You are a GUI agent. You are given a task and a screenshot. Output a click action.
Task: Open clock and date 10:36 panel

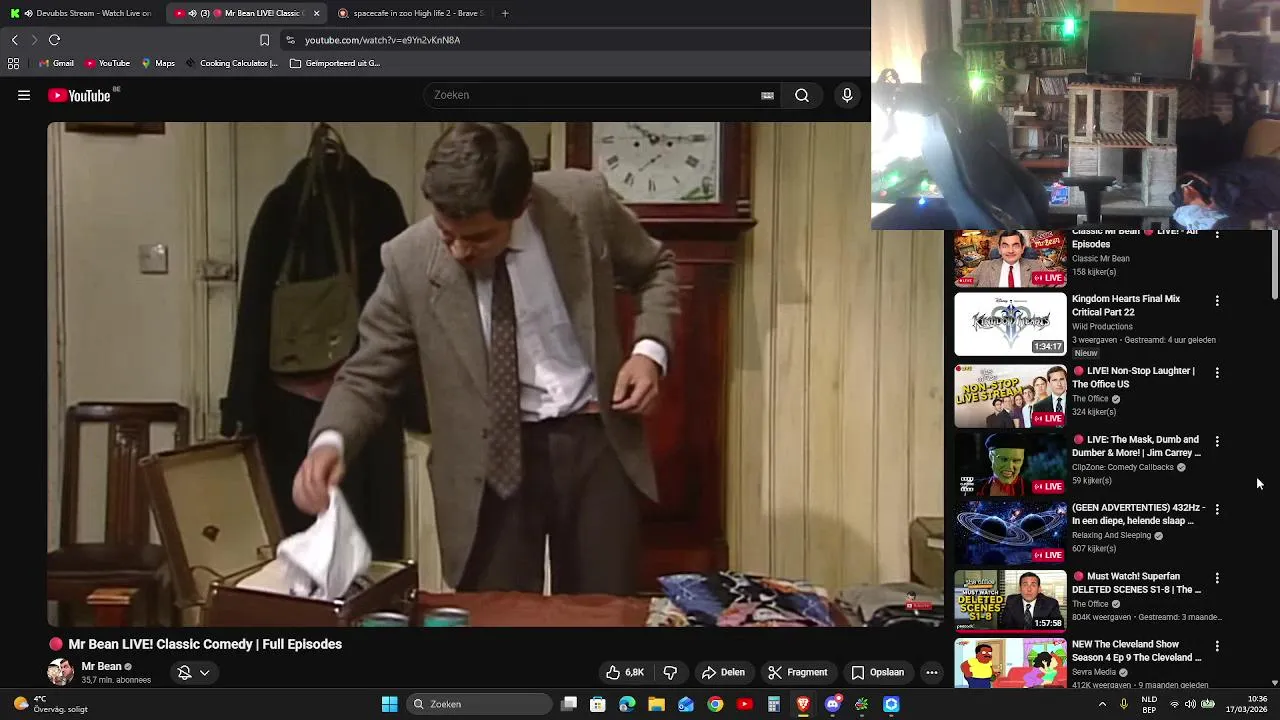(x=1246, y=704)
